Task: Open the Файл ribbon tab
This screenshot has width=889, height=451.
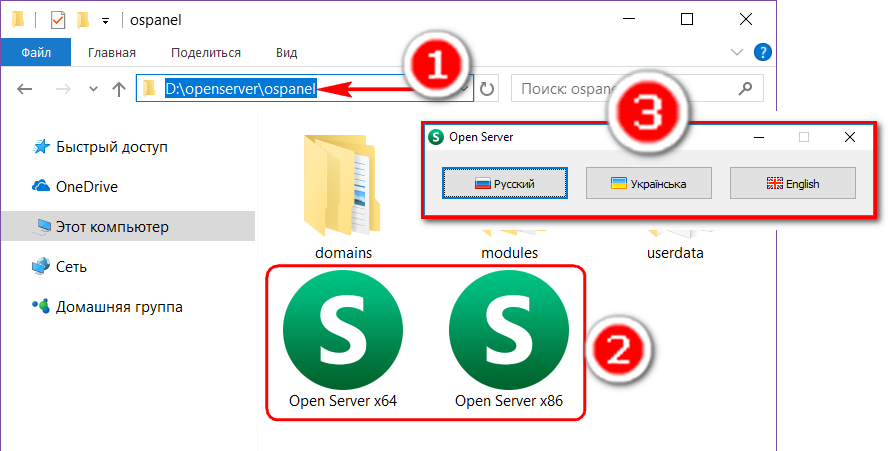Action: pyautogui.click(x=36, y=53)
